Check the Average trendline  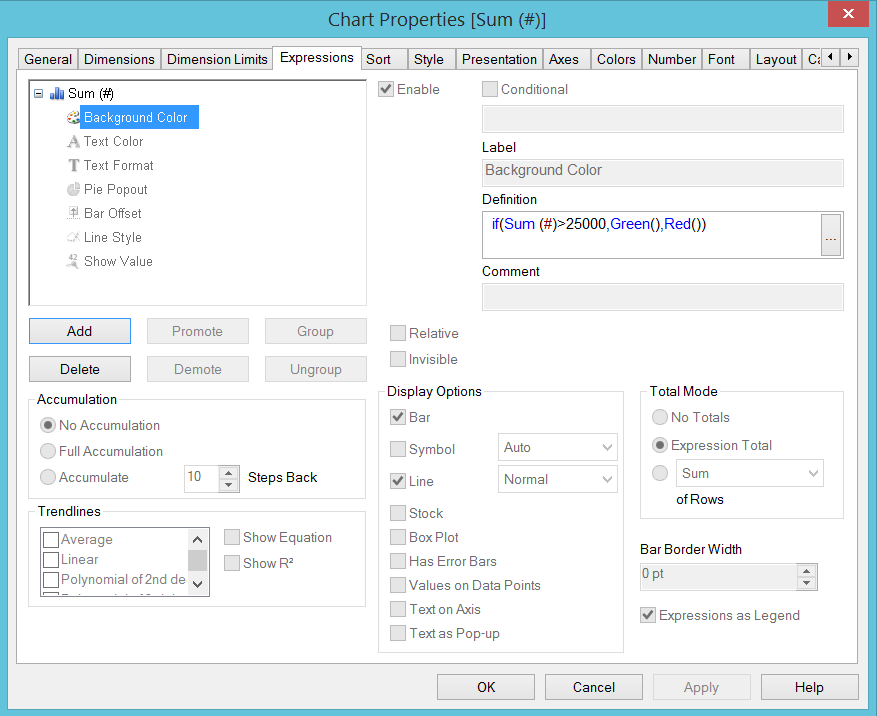[51, 540]
